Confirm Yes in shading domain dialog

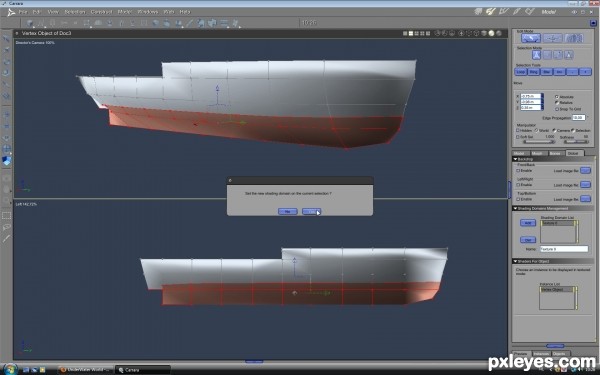click(311, 211)
